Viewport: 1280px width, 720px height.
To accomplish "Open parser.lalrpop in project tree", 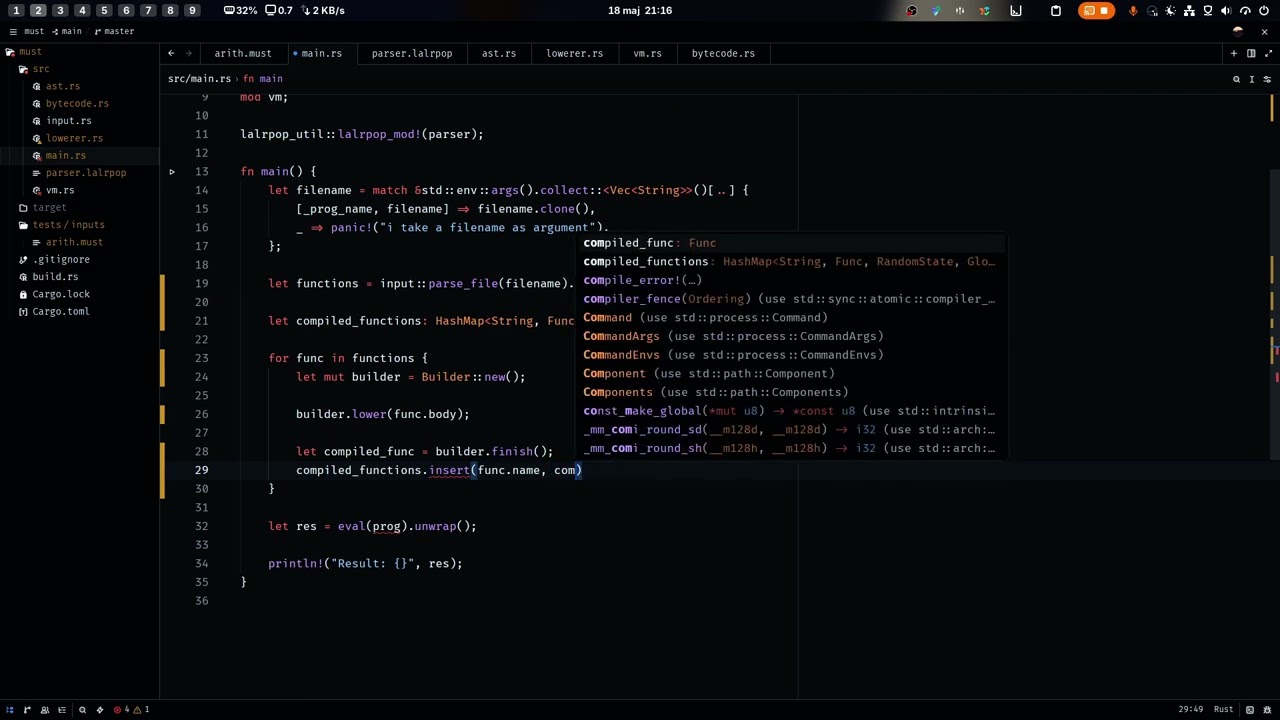I will pyautogui.click(x=85, y=172).
